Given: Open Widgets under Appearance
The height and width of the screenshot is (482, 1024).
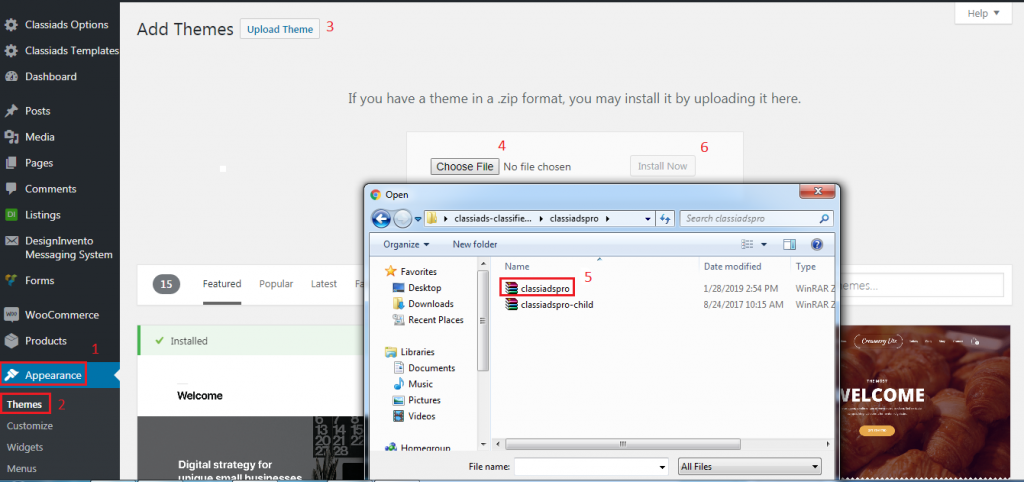Looking at the screenshot, I should 25,447.
